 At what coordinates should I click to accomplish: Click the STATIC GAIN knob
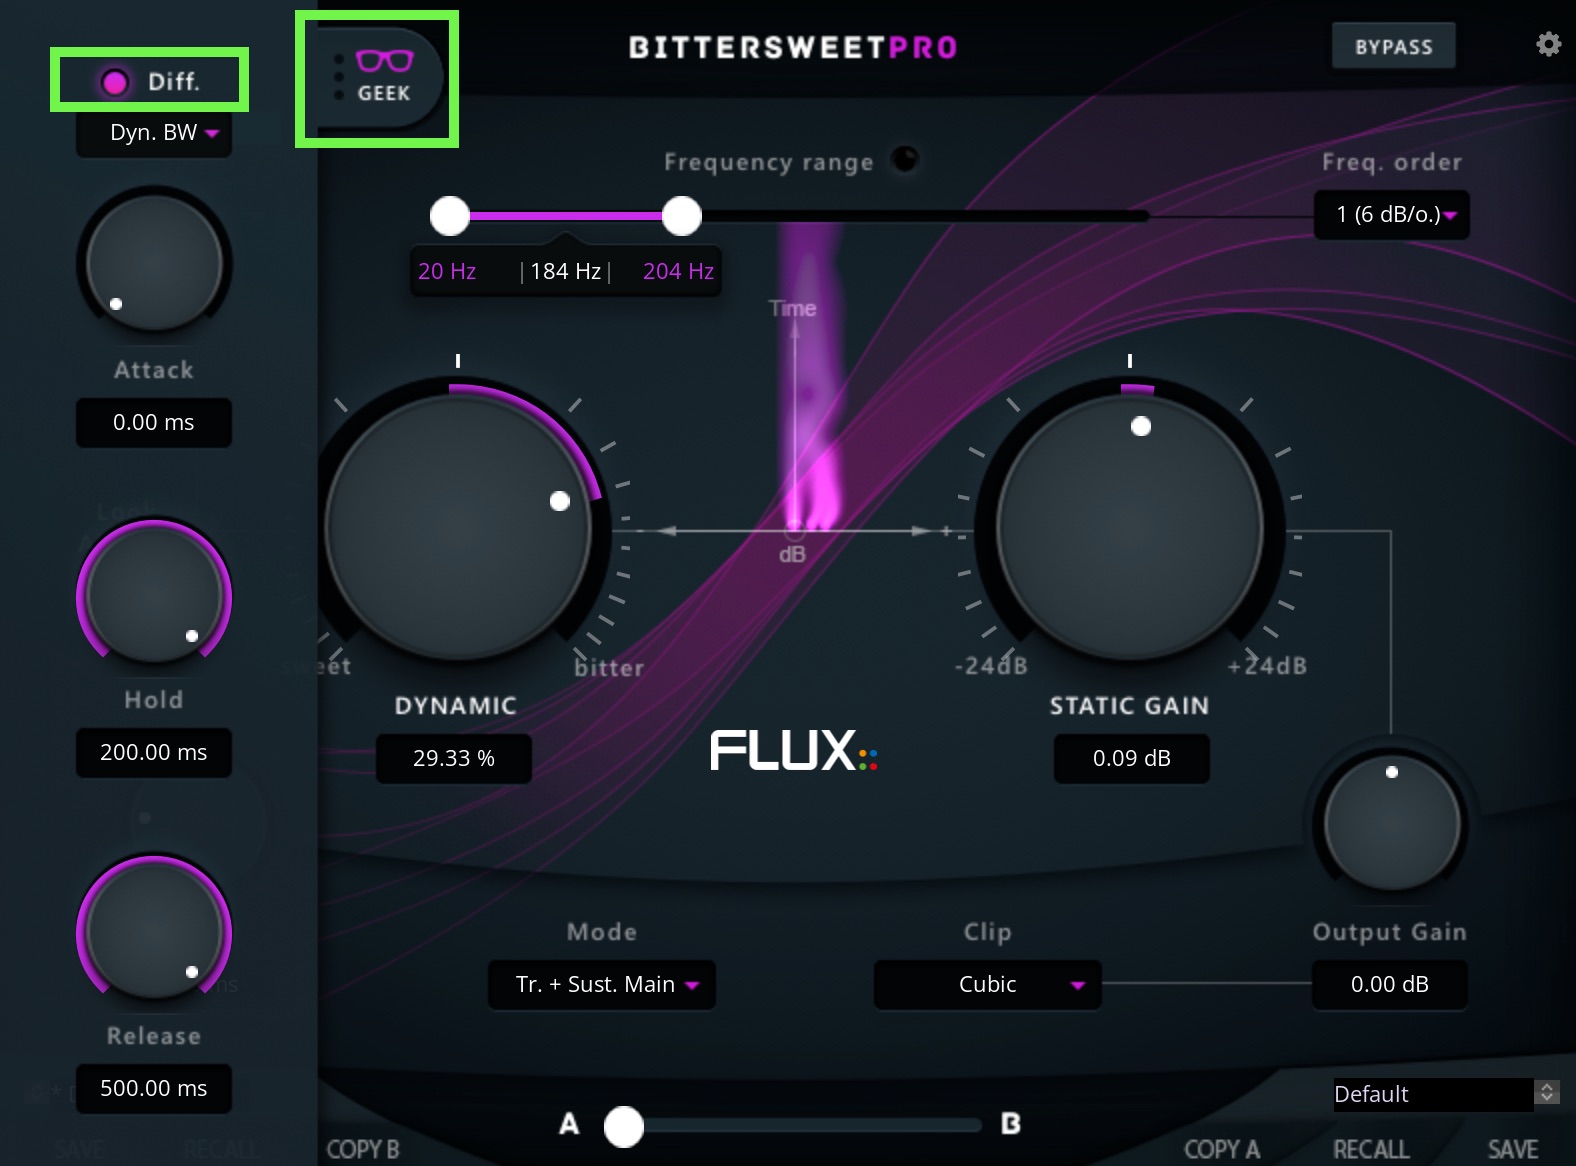pos(1130,526)
